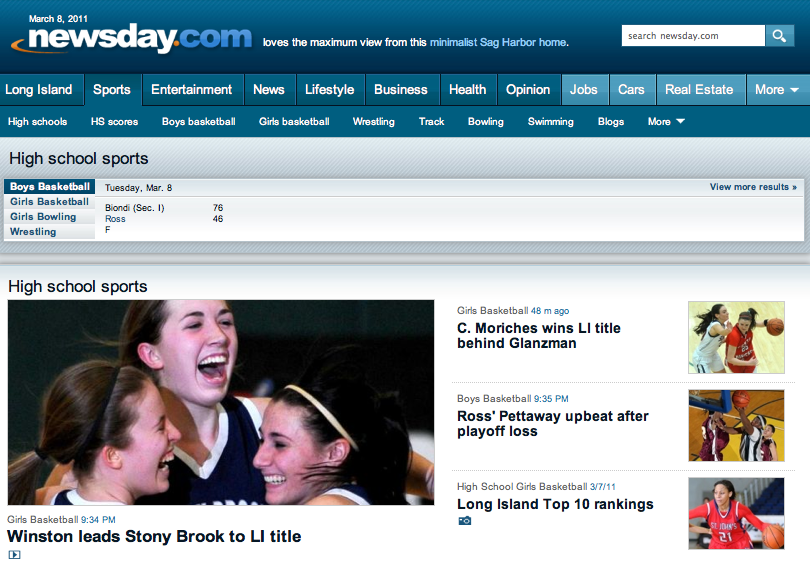Image resolution: width=810 pixels, height=568 pixels.
Task: Click the search magnifying glass button
Action: (x=780, y=36)
